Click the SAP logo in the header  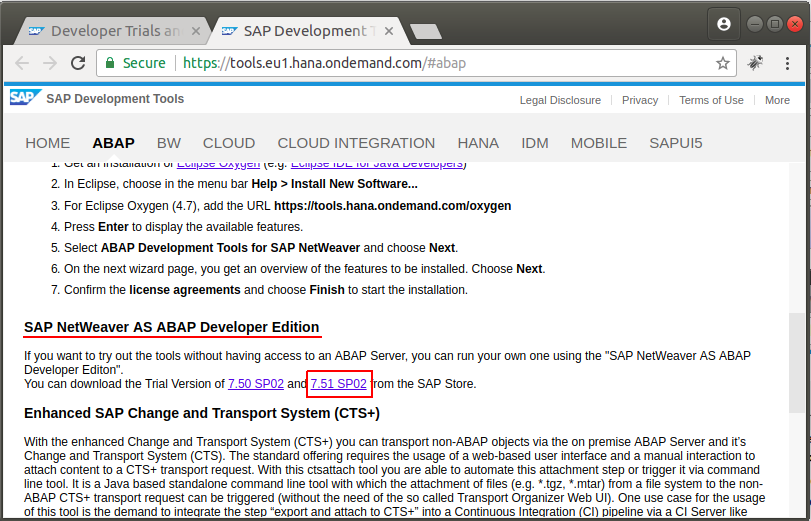[x=25, y=97]
